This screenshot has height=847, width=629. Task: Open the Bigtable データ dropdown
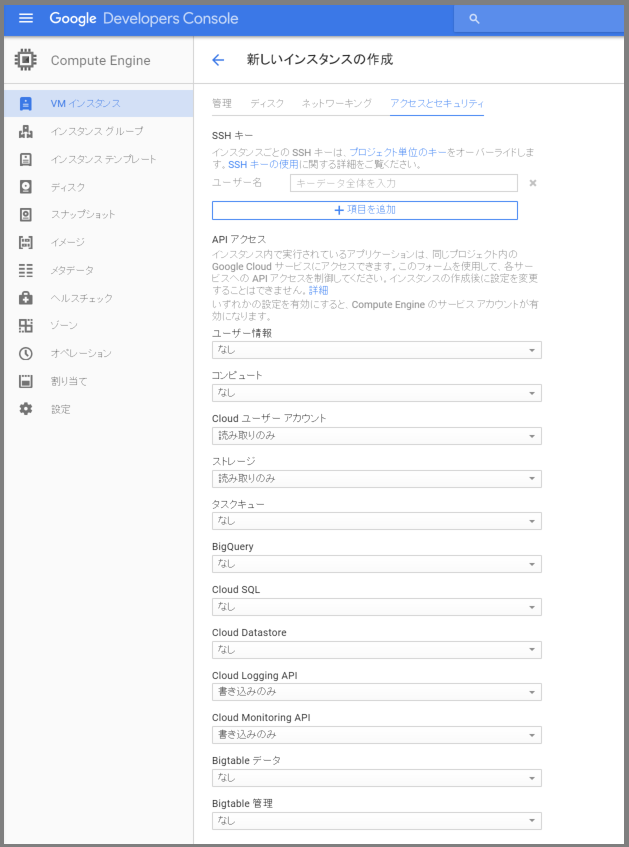(377, 778)
